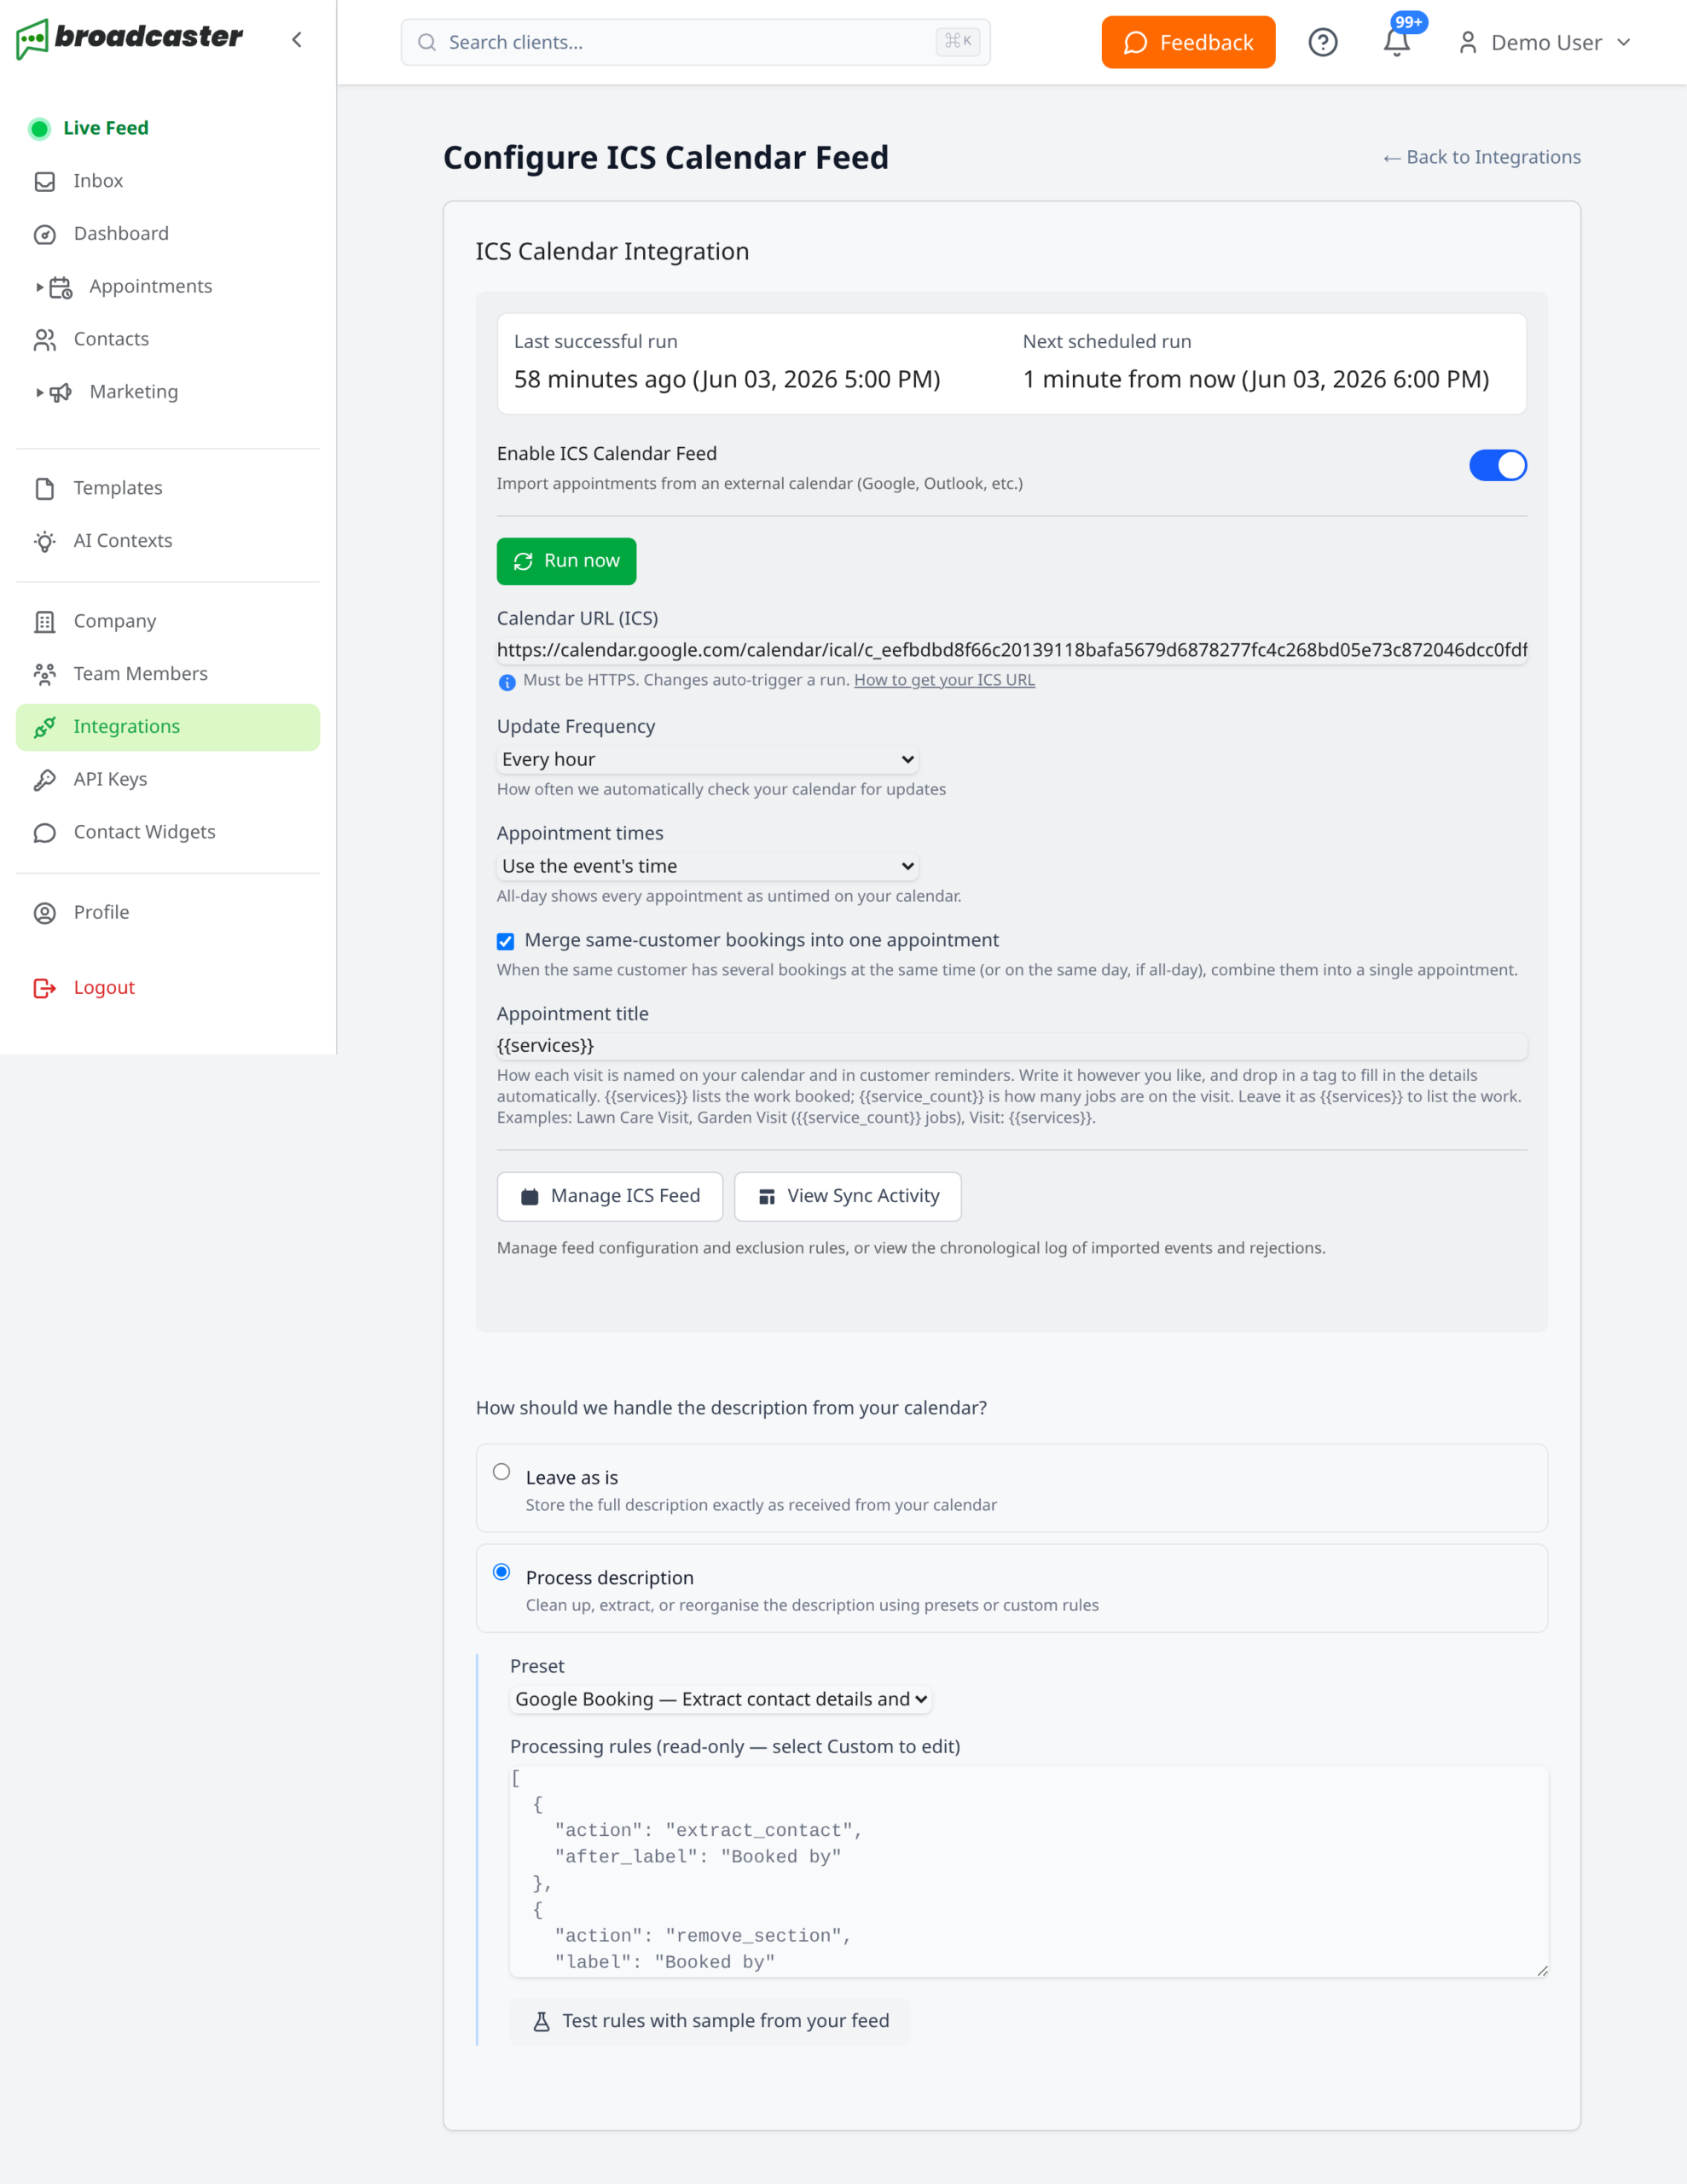Open Manage ICS Feed

click(x=610, y=1196)
